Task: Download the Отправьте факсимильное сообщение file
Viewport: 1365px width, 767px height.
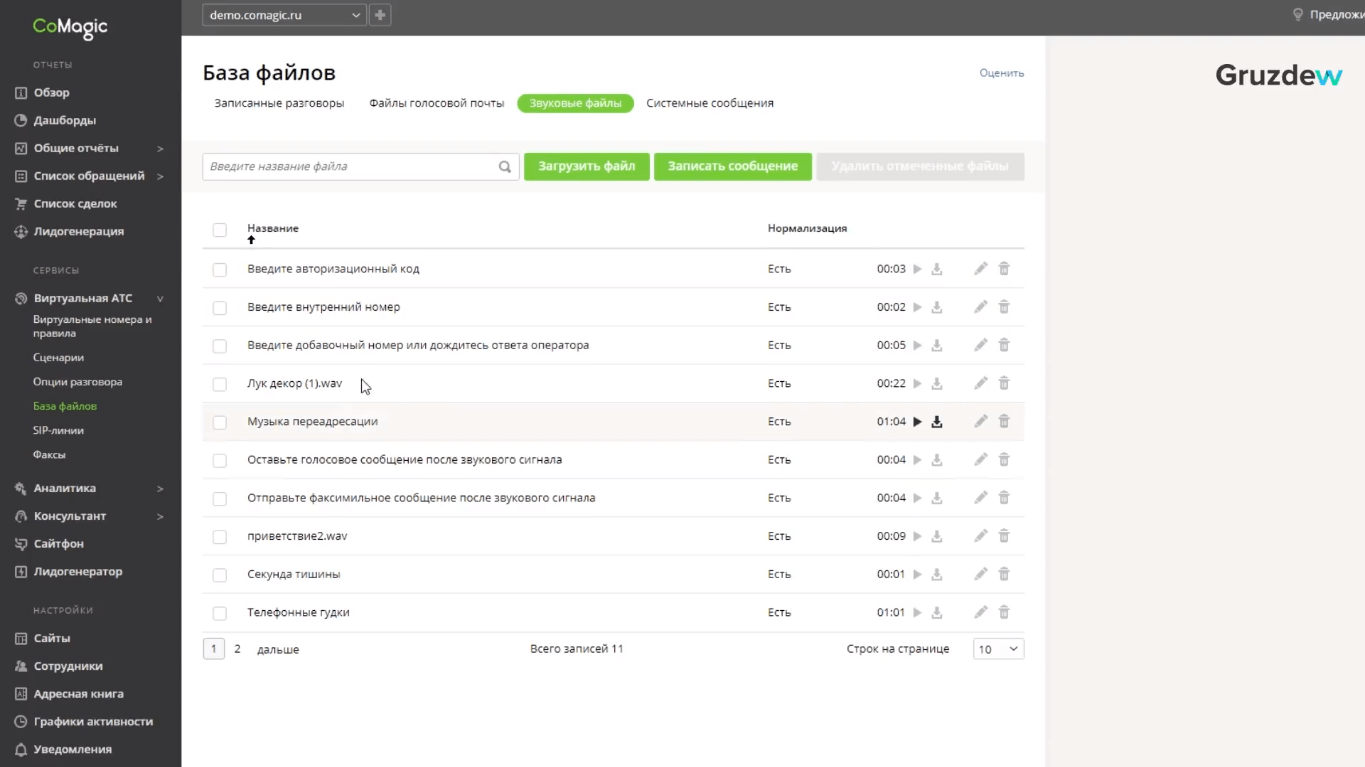Action: click(937, 498)
